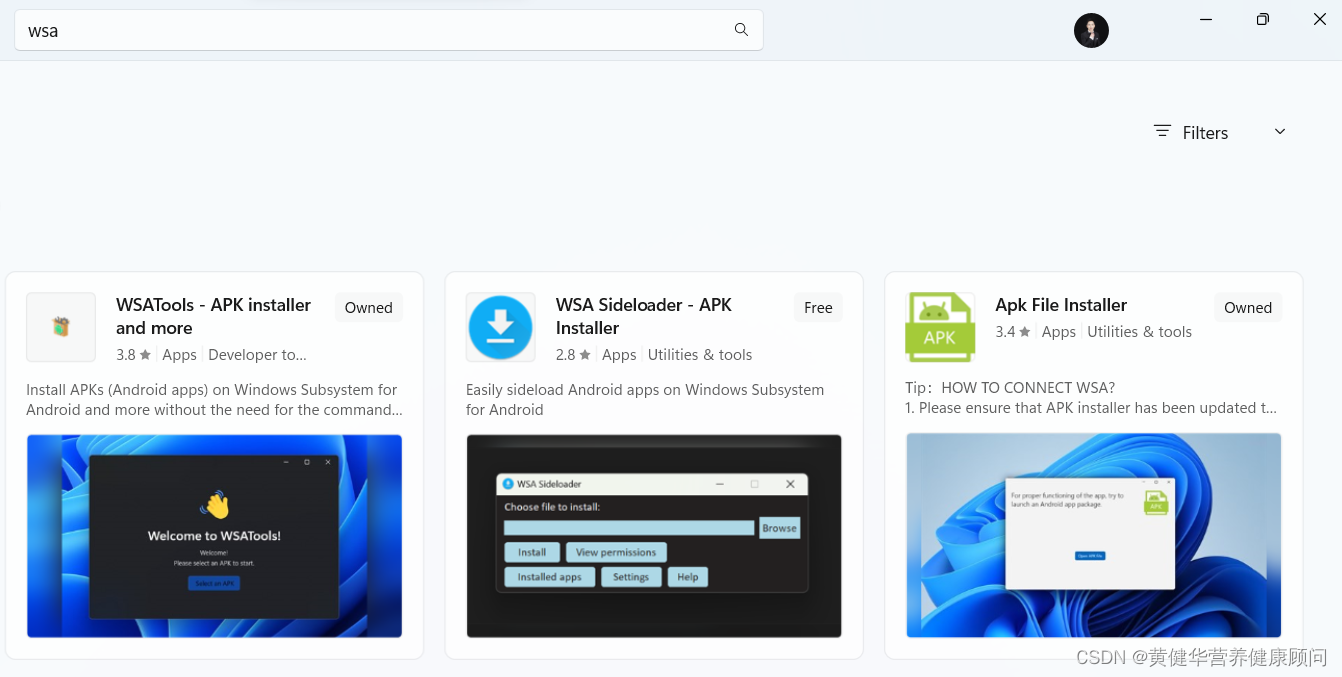The width and height of the screenshot is (1342, 677).
Task: Open the WSATools welcome screenshot
Action: (x=214, y=536)
